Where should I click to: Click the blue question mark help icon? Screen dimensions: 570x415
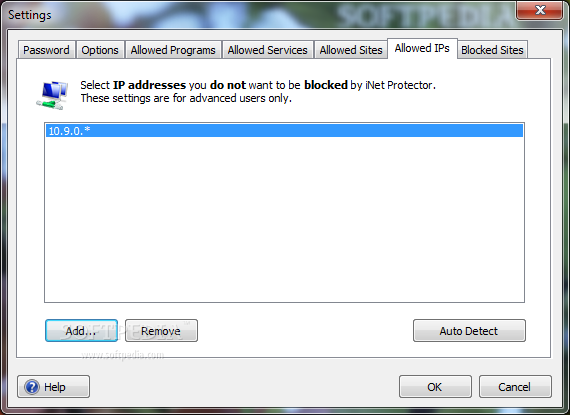[x=32, y=387]
